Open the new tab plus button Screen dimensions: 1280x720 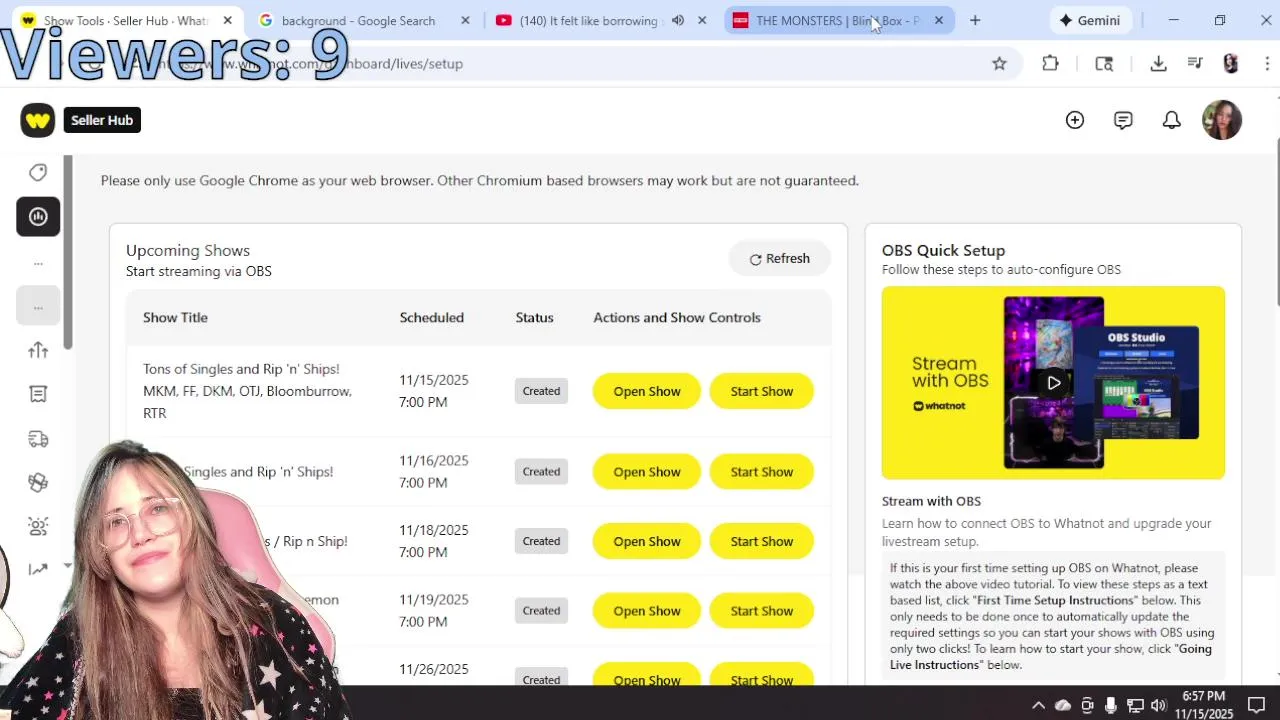tap(975, 20)
